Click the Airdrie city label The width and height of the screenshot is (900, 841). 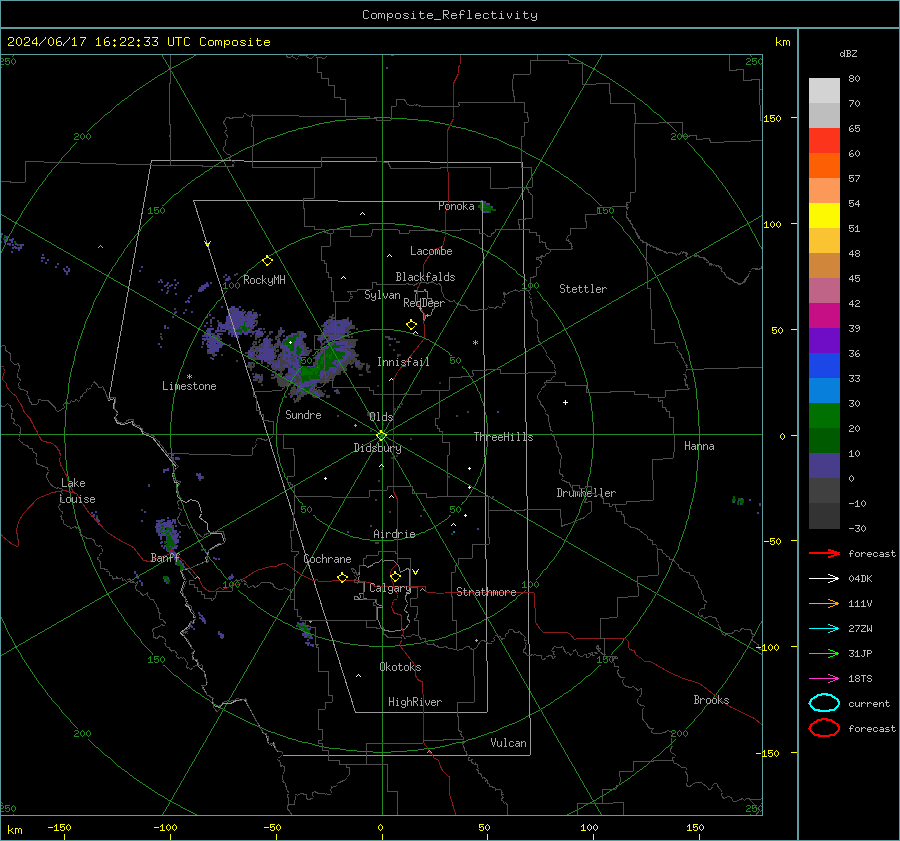point(394,534)
